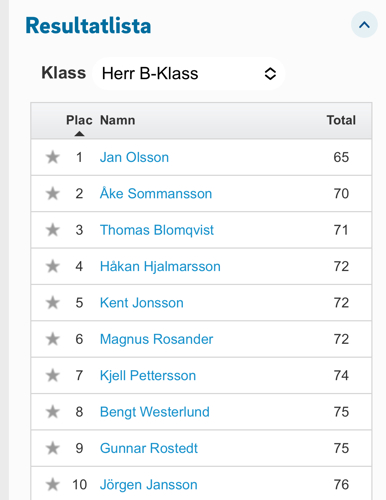The width and height of the screenshot is (386, 500).
Task: Collapse the Resultatlista section chevron
Action: (364, 25)
